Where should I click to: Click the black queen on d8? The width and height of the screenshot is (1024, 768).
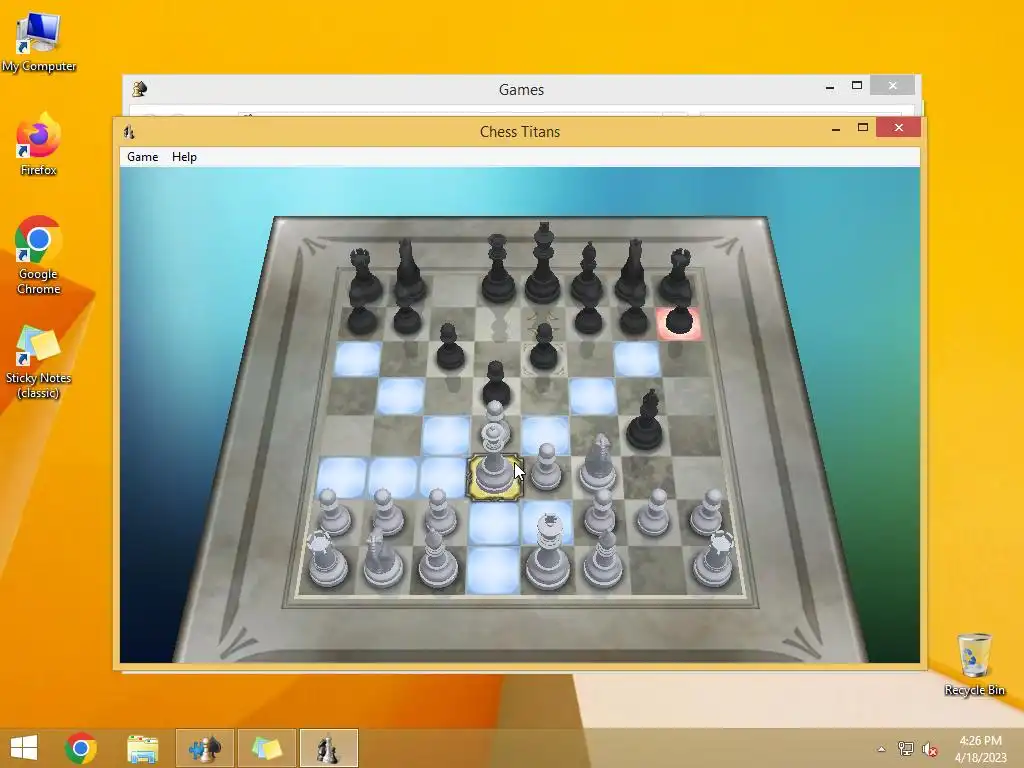coord(498,269)
